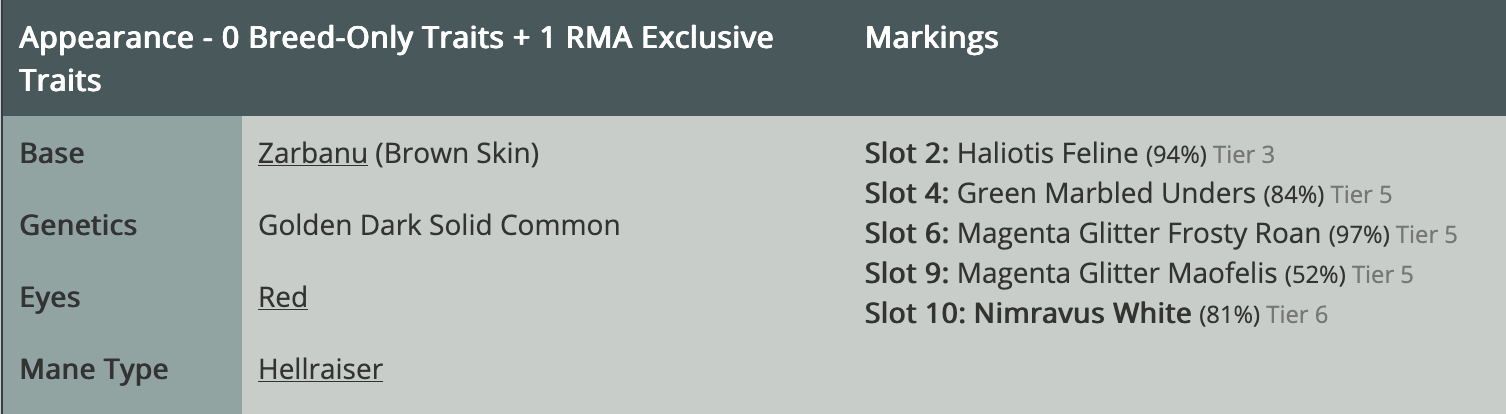Click the Mane Type row label
Screen dimensions: 1506x414
(94, 370)
